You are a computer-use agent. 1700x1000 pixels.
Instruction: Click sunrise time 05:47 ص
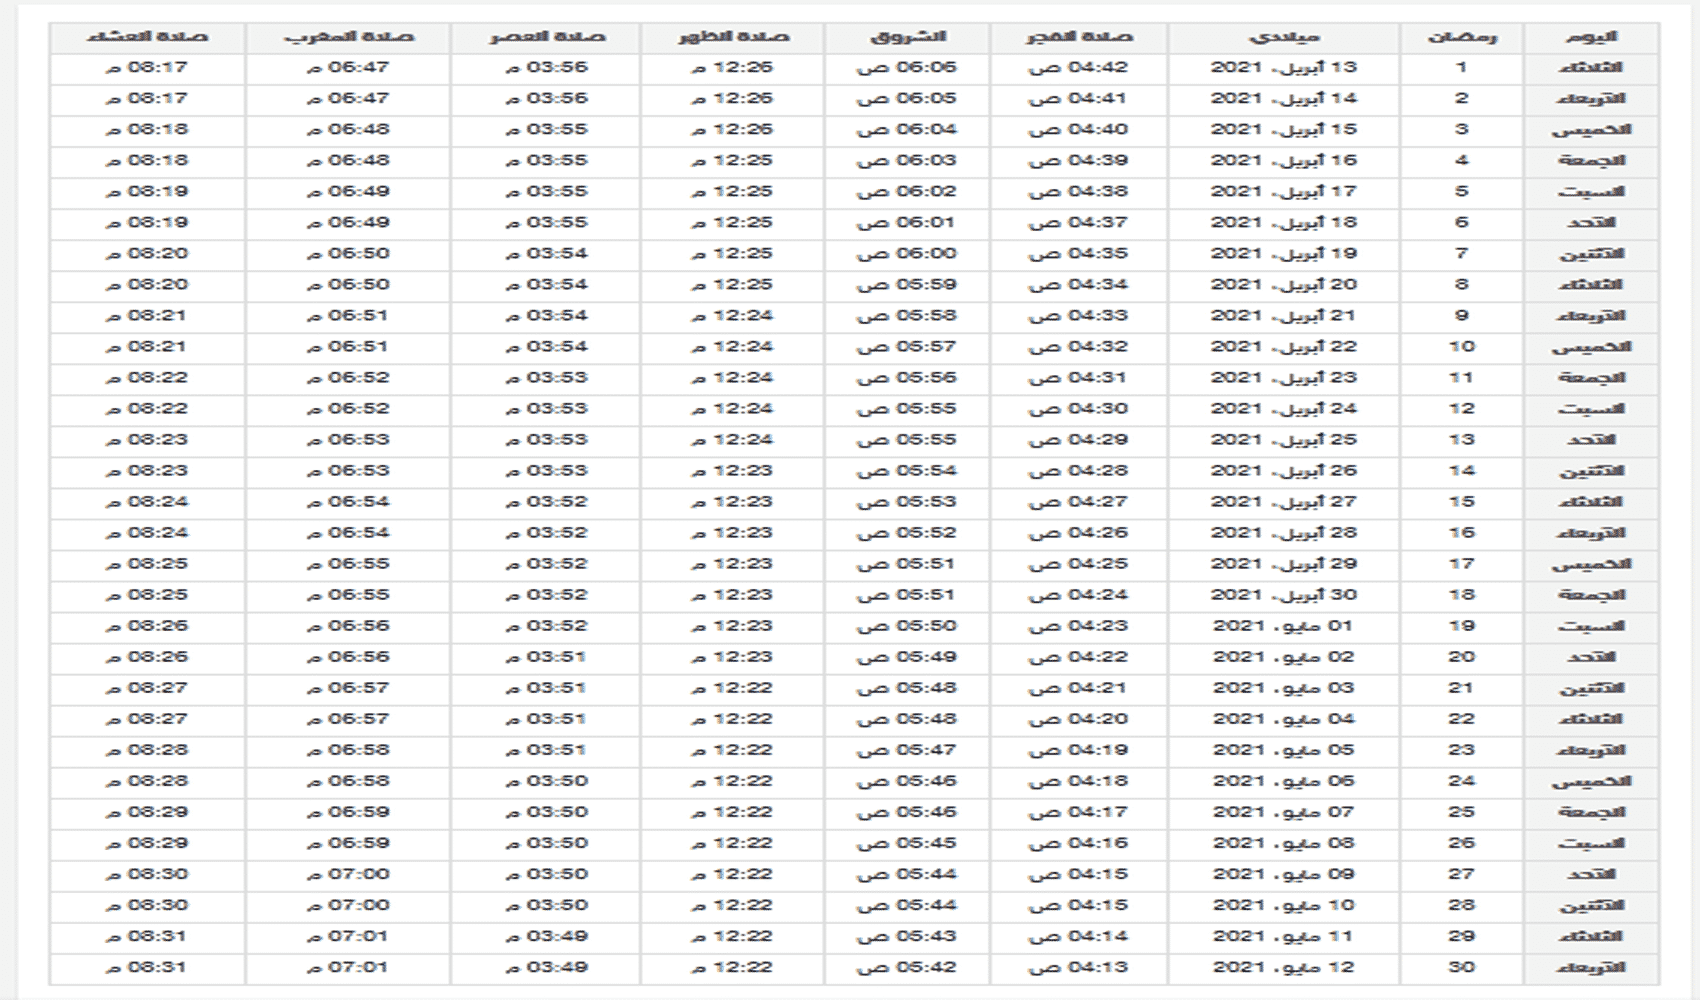click(907, 750)
